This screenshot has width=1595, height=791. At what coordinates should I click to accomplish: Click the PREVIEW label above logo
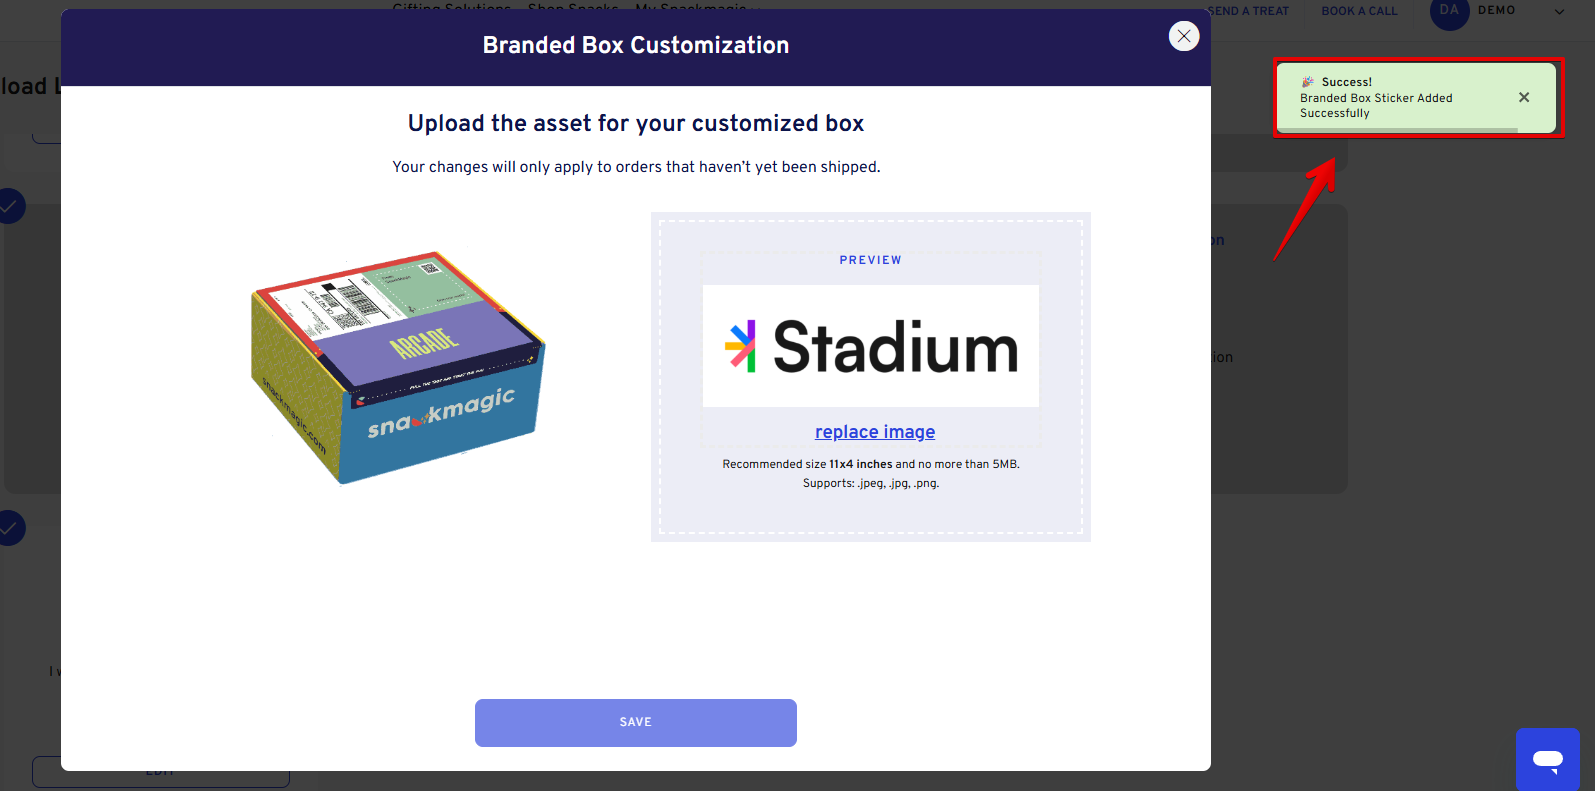point(871,260)
